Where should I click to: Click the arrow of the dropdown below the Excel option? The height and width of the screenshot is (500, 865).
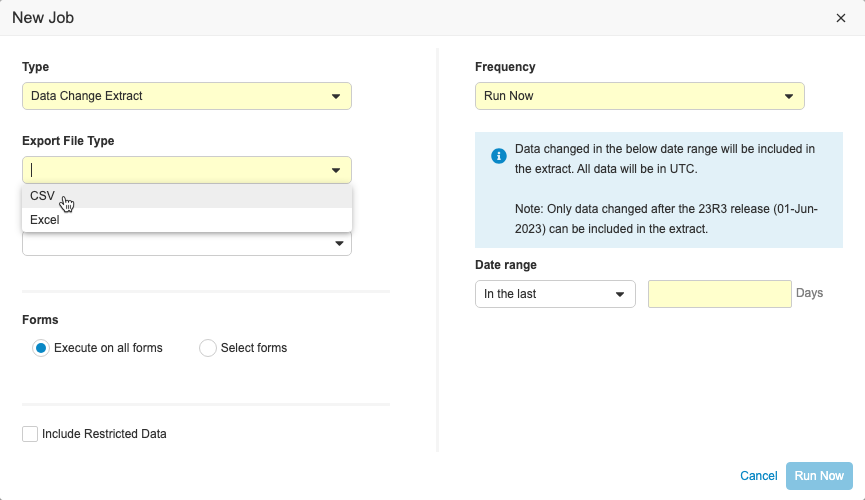point(338,244)
